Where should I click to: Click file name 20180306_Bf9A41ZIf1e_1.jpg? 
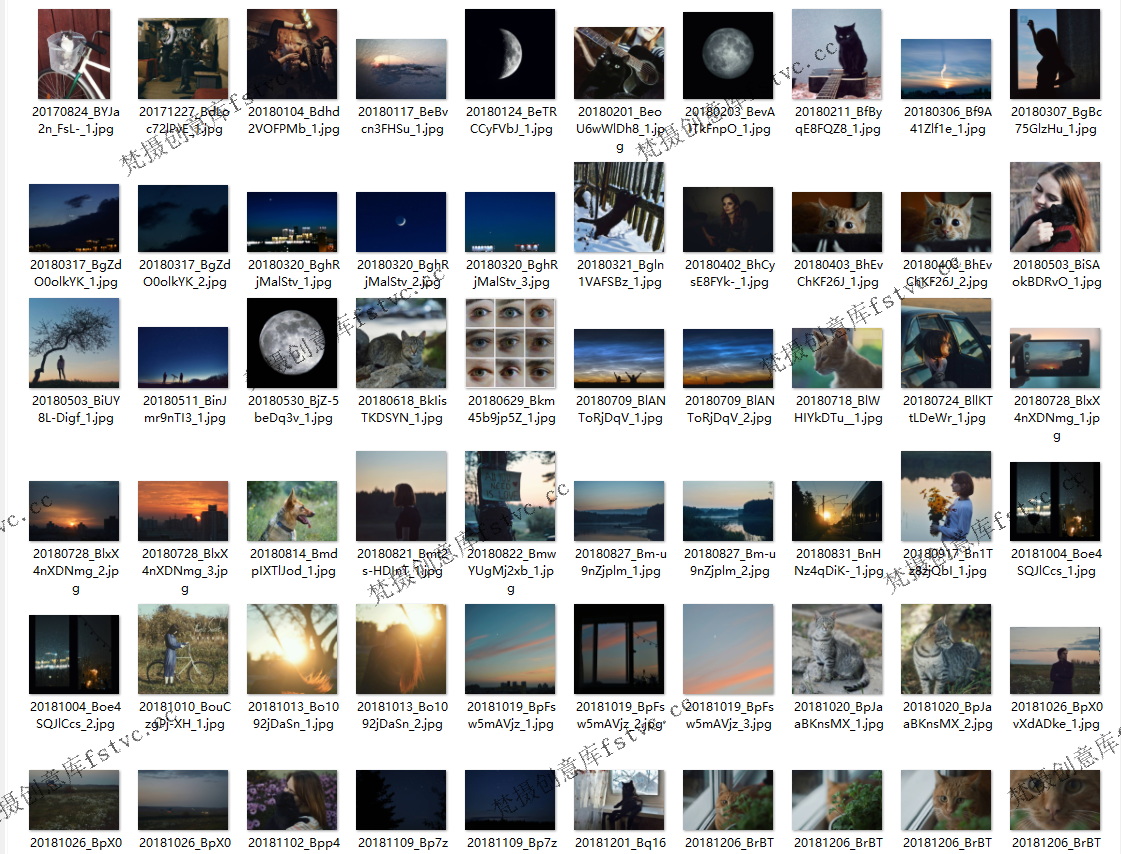pyautogui.click(x=947, y=120)
